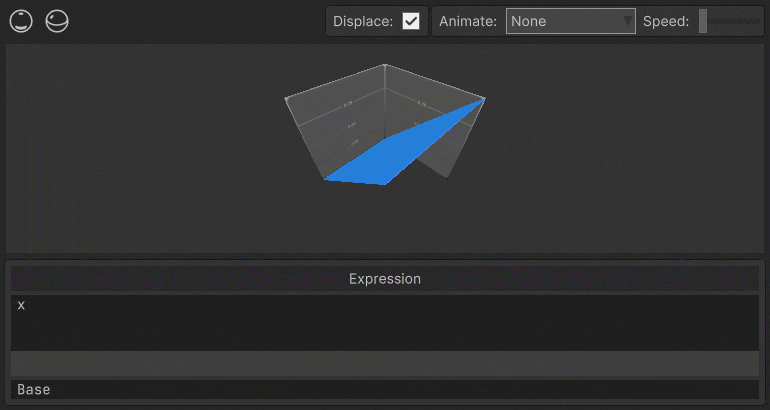
Task: Uncheck the Displace checkbox
Action: click(411, 21)
